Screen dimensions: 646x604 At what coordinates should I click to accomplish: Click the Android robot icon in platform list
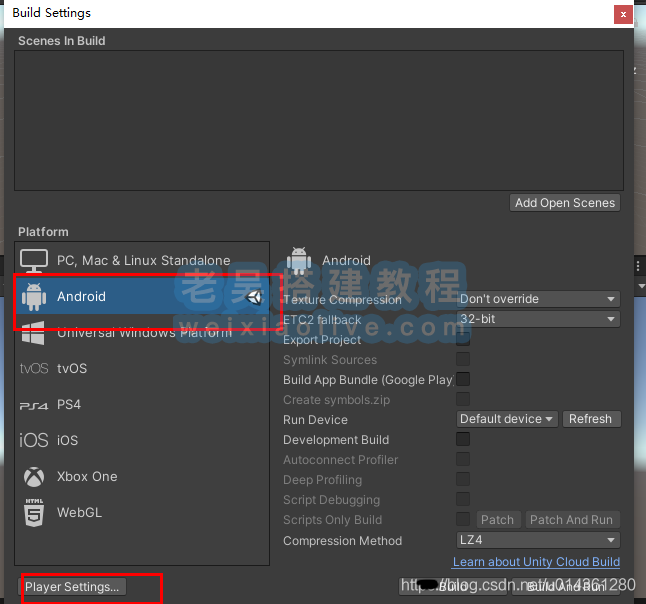coord(34,297)
